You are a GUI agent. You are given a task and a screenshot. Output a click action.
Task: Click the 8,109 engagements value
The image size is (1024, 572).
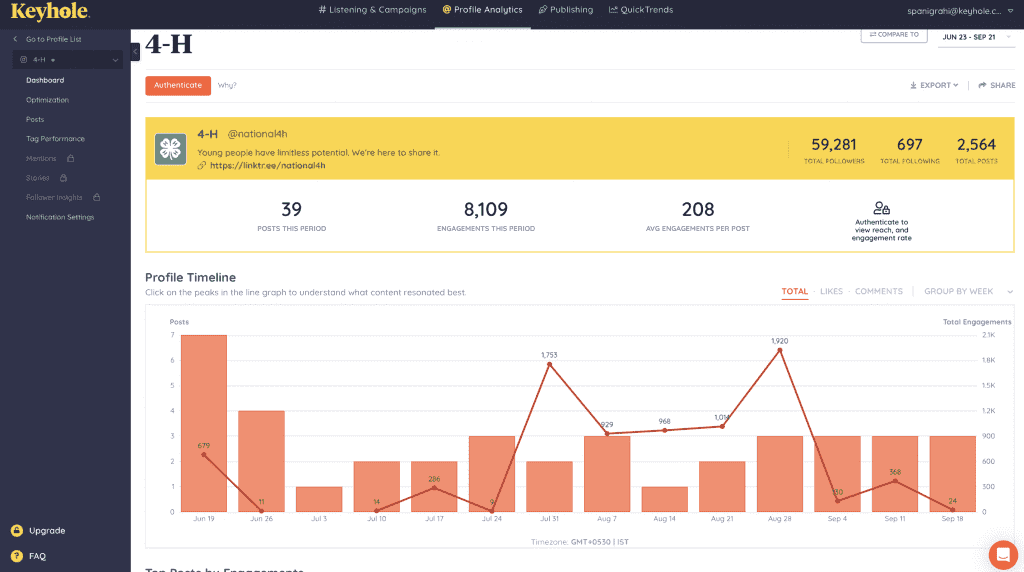tap(486, 210)
